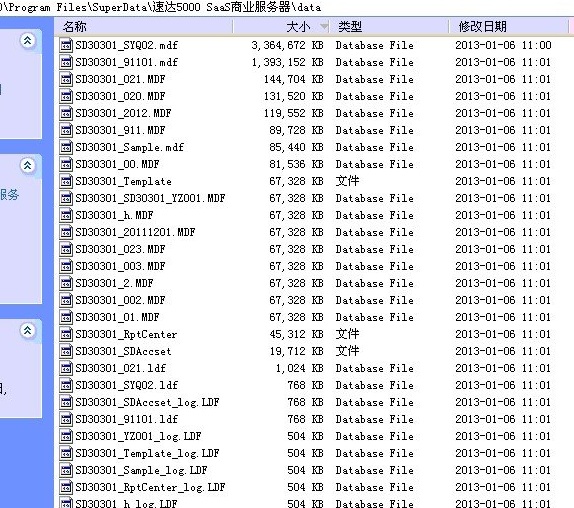
Task: Click the address bar path text
Action: coord(160,7)
